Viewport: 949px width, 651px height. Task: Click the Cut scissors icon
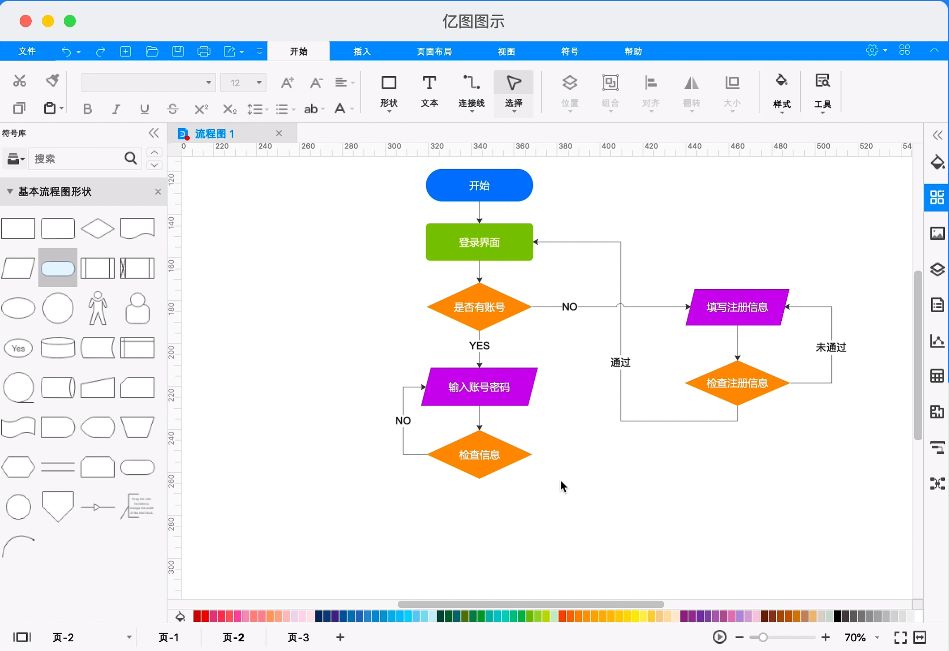(x=19, y=81)
